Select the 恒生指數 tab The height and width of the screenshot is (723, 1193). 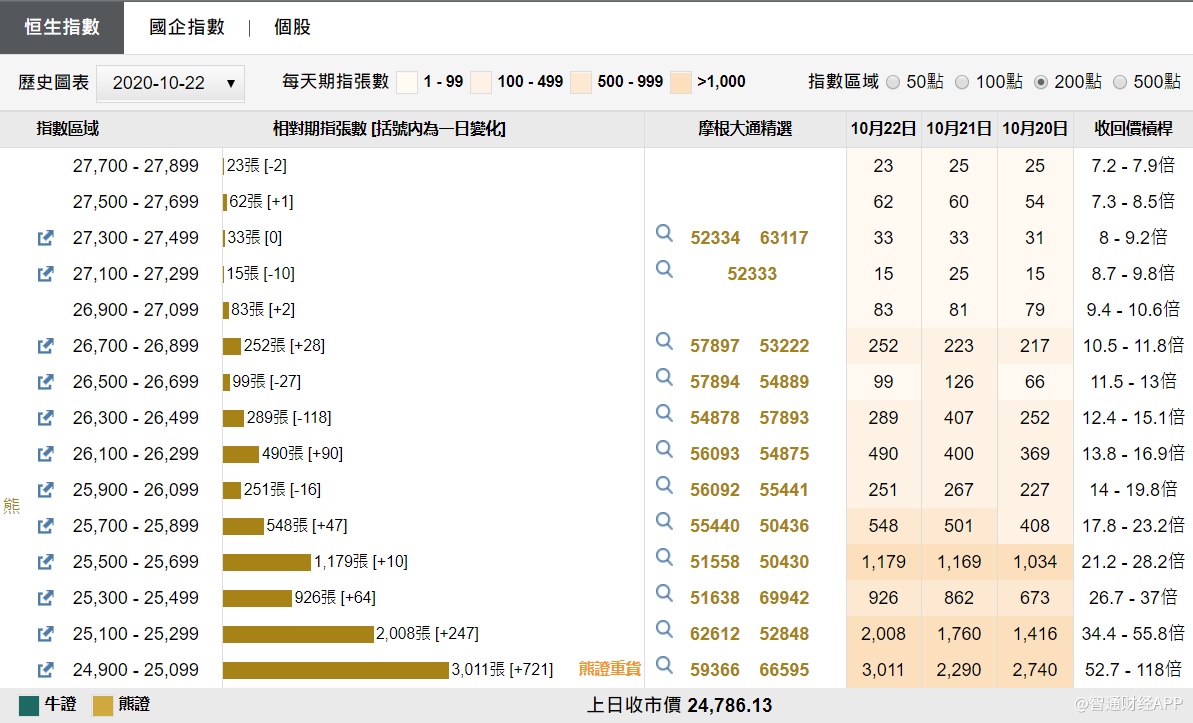coord(62,27)
